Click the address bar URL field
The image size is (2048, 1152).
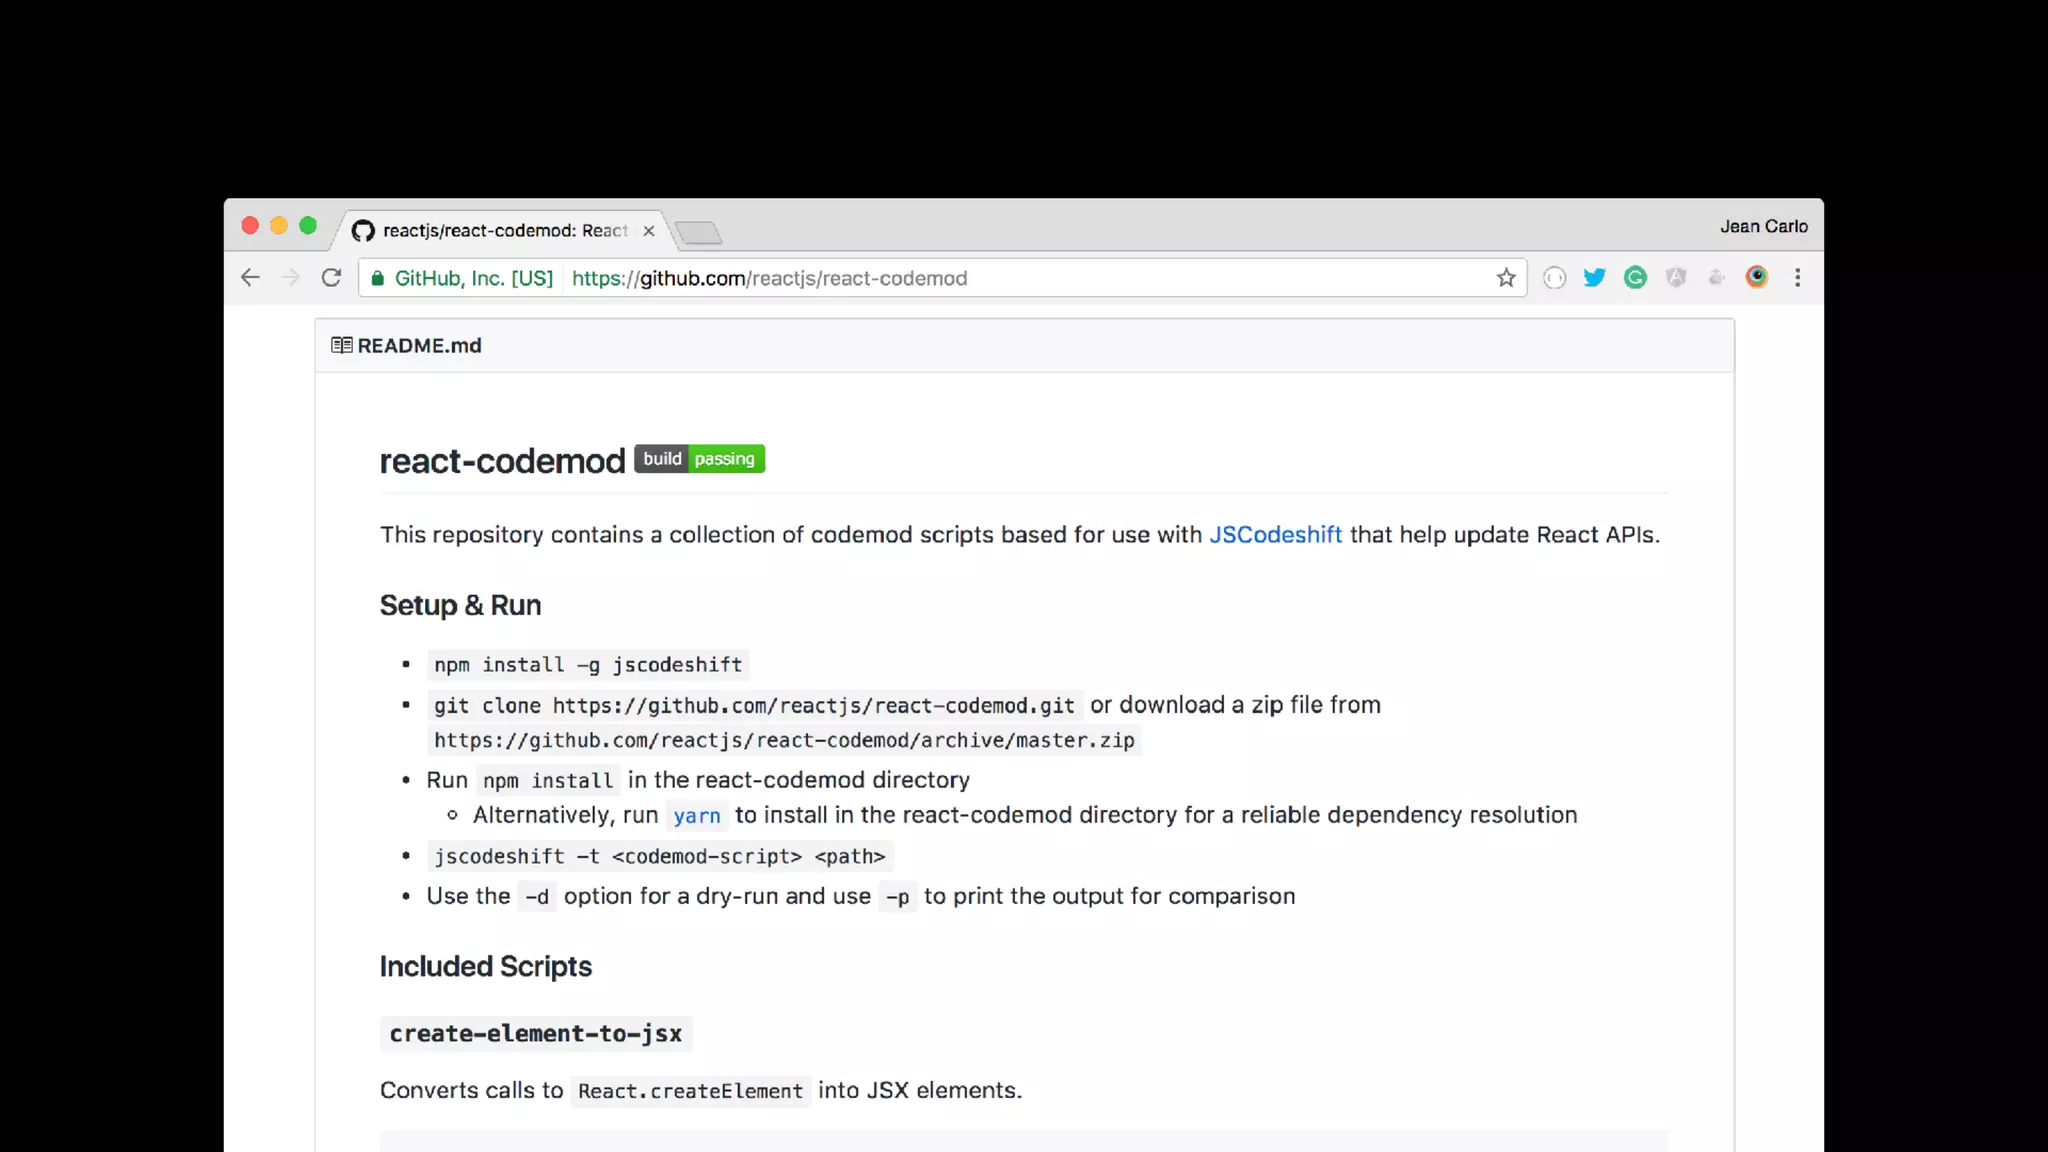(x=942, y=278)
